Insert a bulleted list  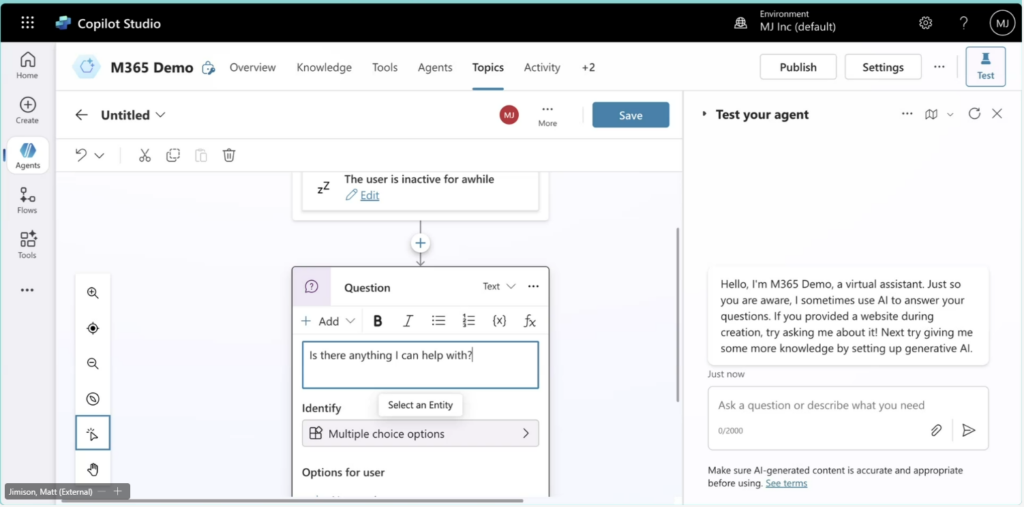tap(438, 321)
